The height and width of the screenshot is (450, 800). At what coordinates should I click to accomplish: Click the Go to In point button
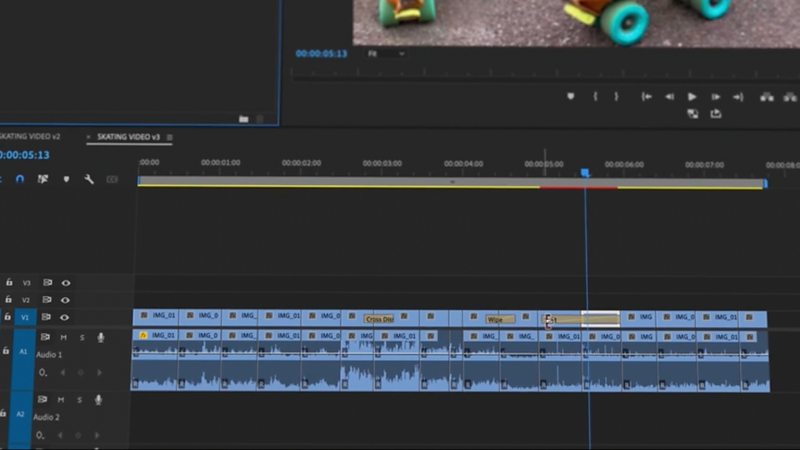click(646, 97)
